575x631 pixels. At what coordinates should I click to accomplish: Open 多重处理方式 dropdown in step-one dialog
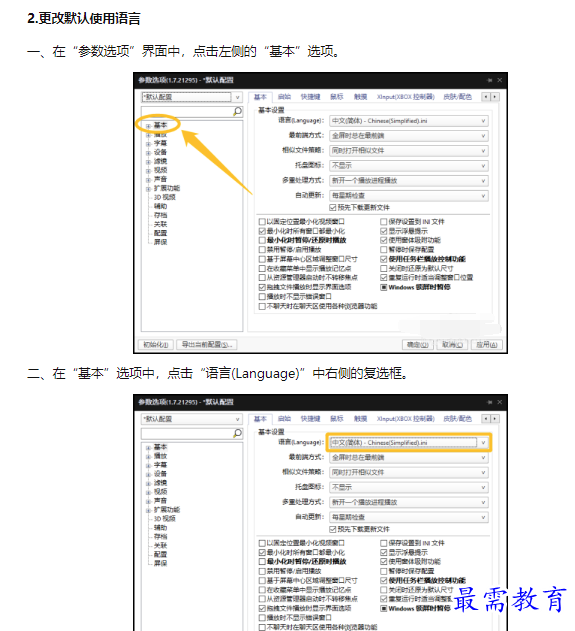click(409, 181)
